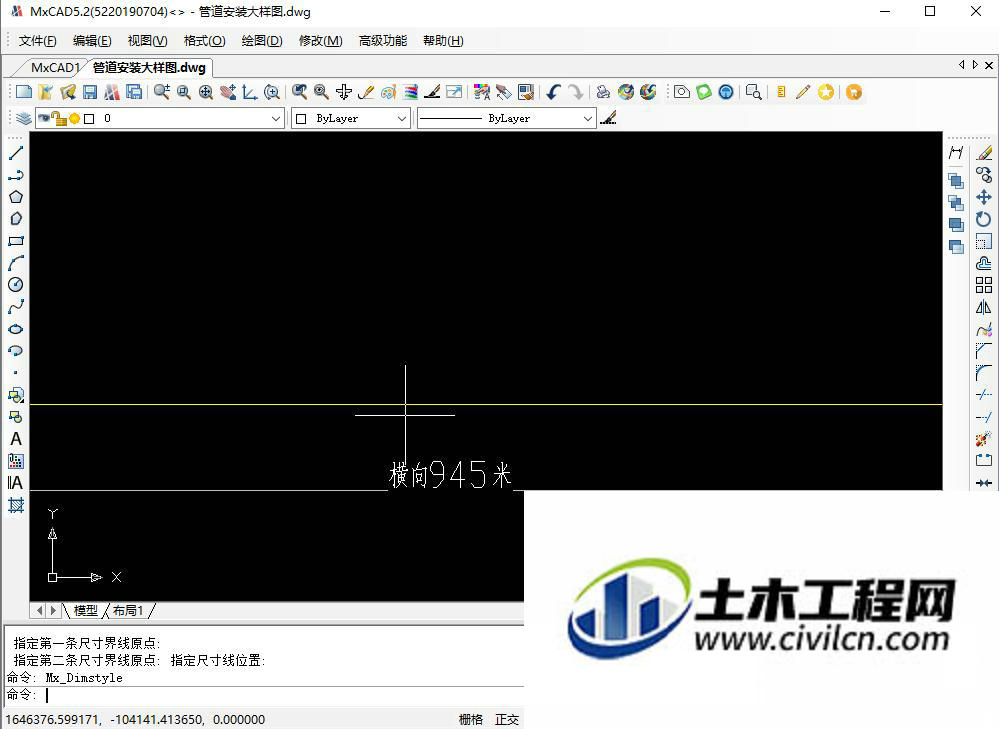Viewport: 999px width, 729px height.
Task: Click the layout tabs scroll-left arrow
Action: [x=40, y=610]
